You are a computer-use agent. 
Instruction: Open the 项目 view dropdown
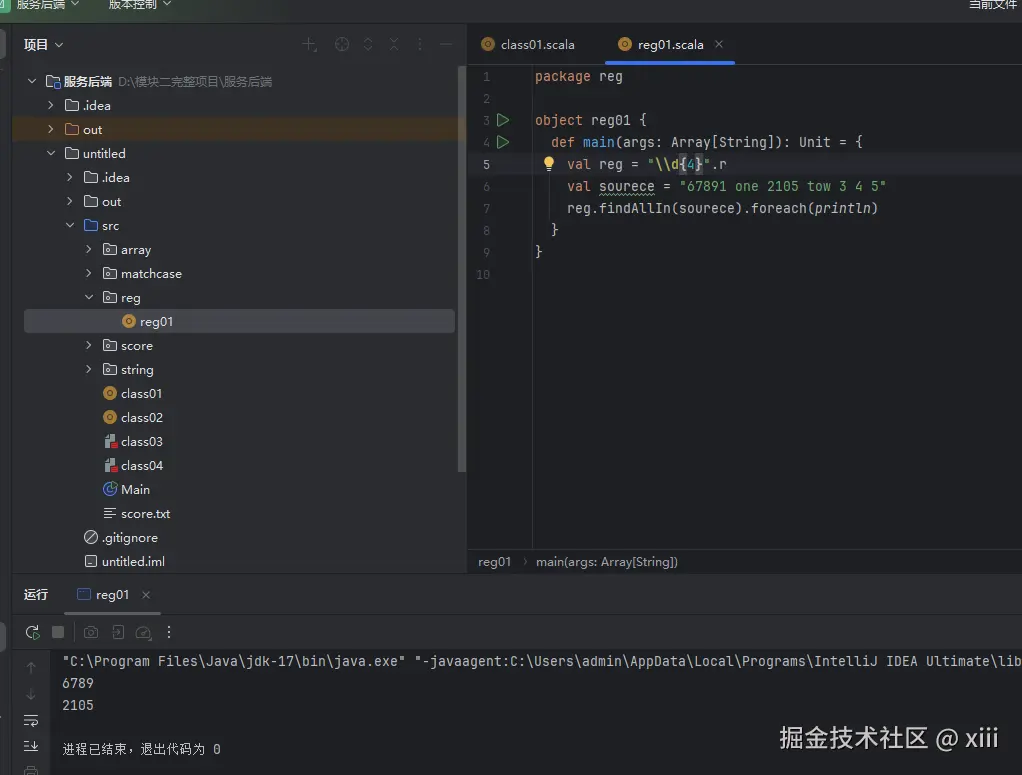tap(43, 44)
